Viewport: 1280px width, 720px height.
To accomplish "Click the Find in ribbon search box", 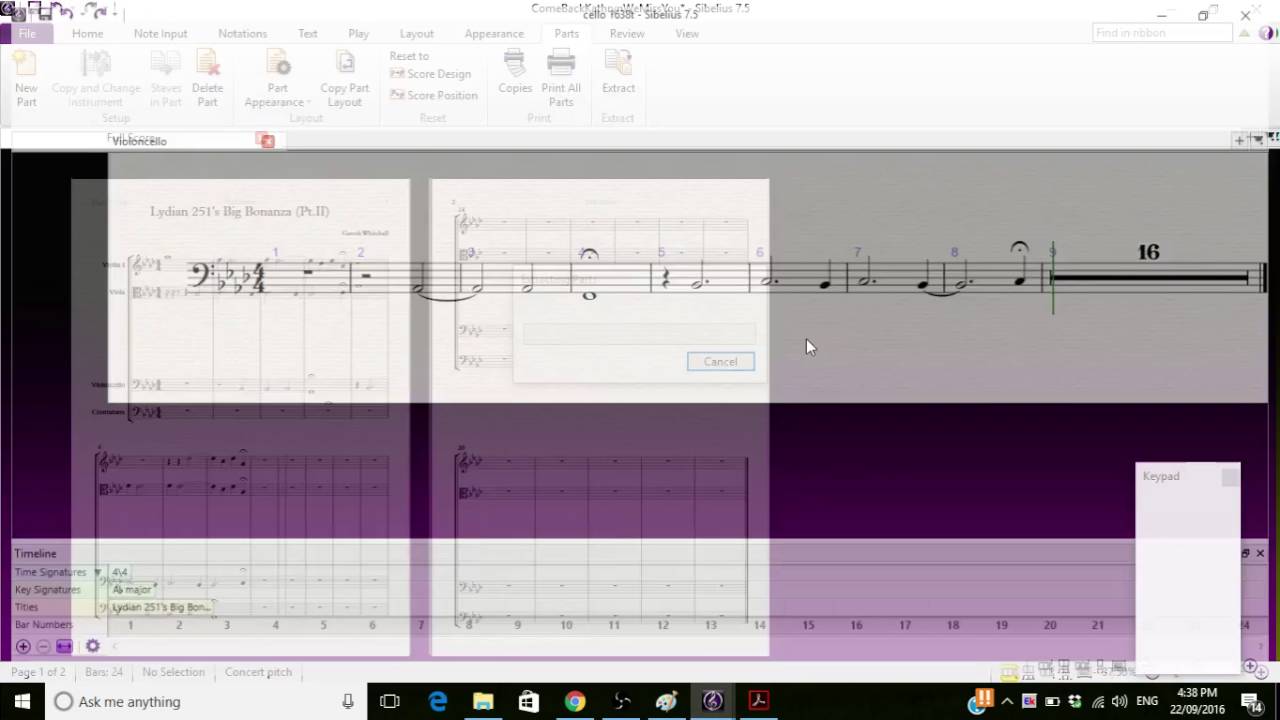I will pyautogui.click(x=1161, y=33).
